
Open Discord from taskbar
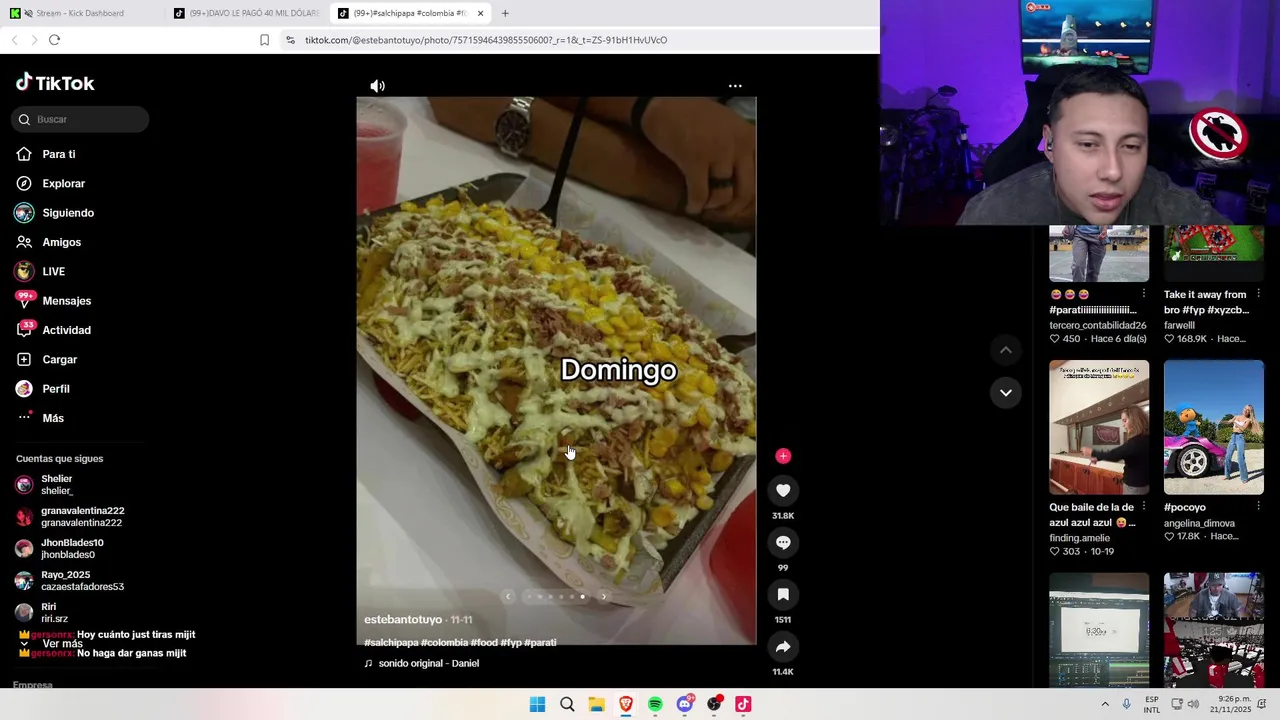685,705
